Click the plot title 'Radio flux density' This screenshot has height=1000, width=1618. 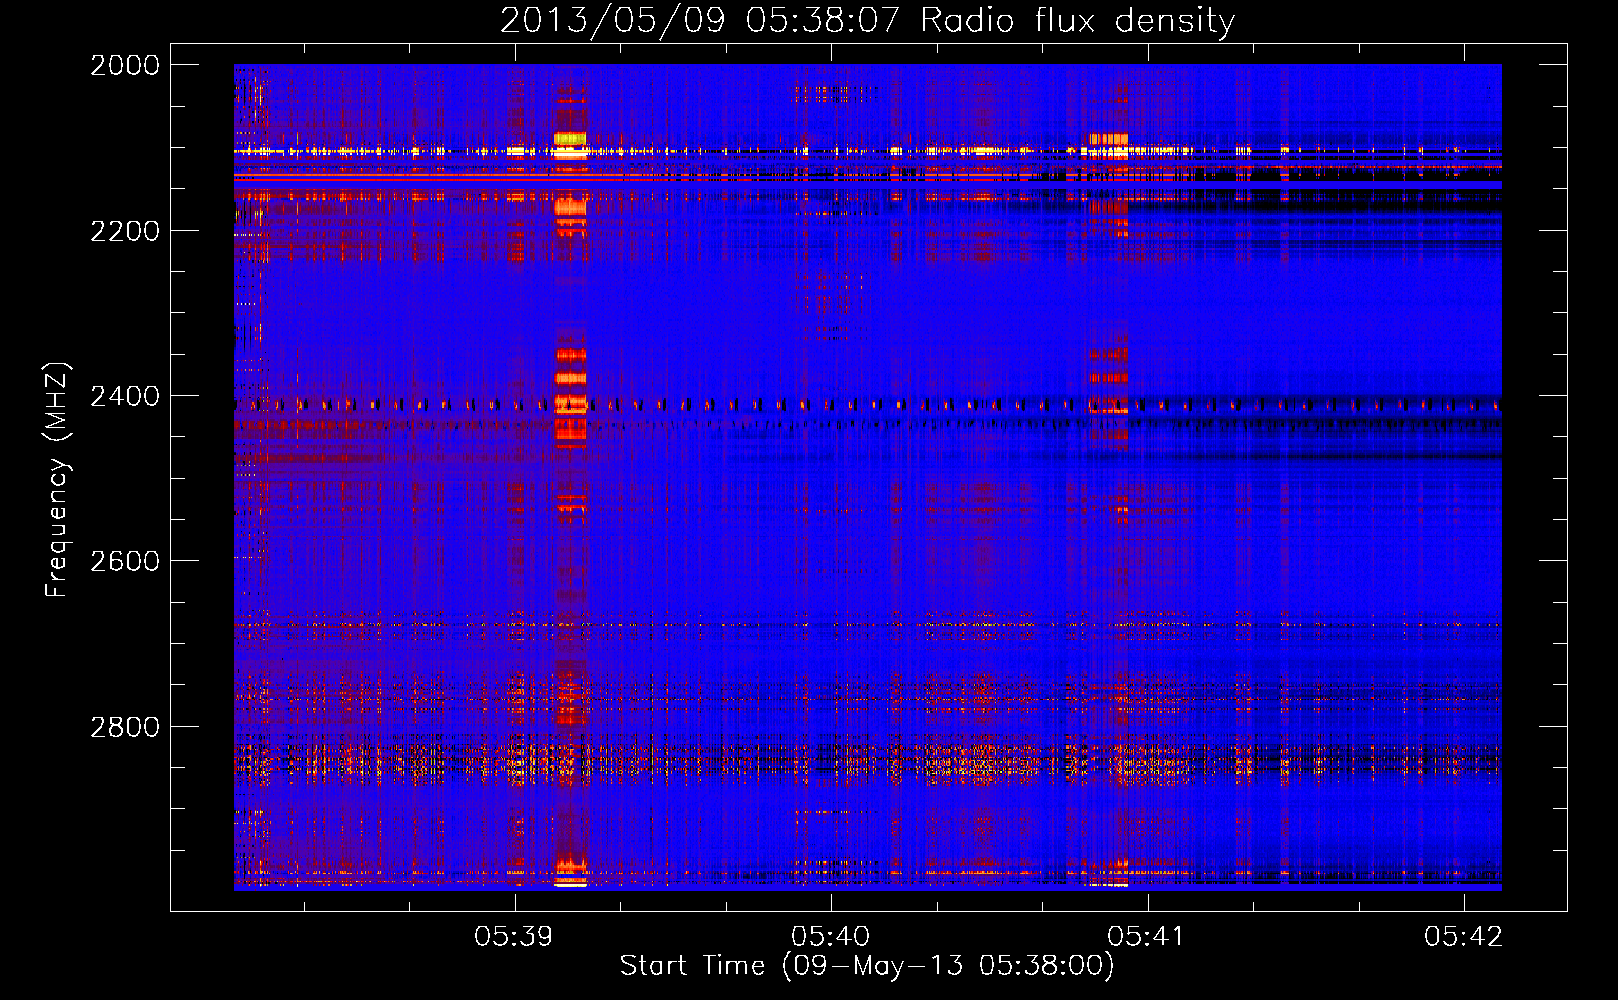tap(1078, 21)
